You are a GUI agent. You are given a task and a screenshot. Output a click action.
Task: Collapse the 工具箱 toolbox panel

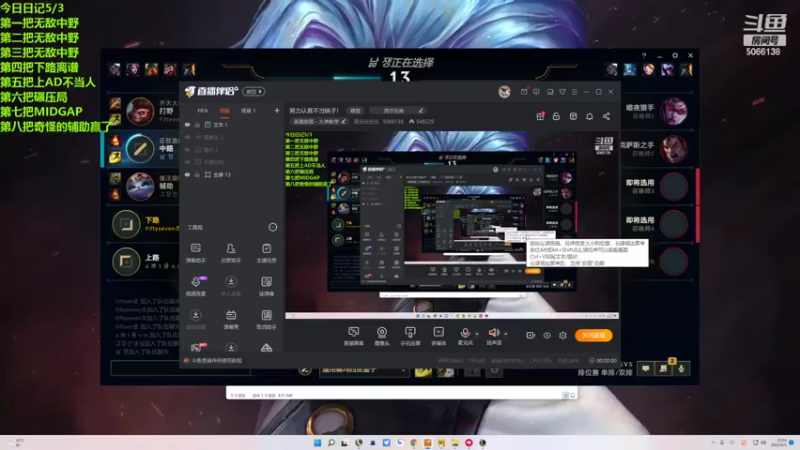[272, 227]
